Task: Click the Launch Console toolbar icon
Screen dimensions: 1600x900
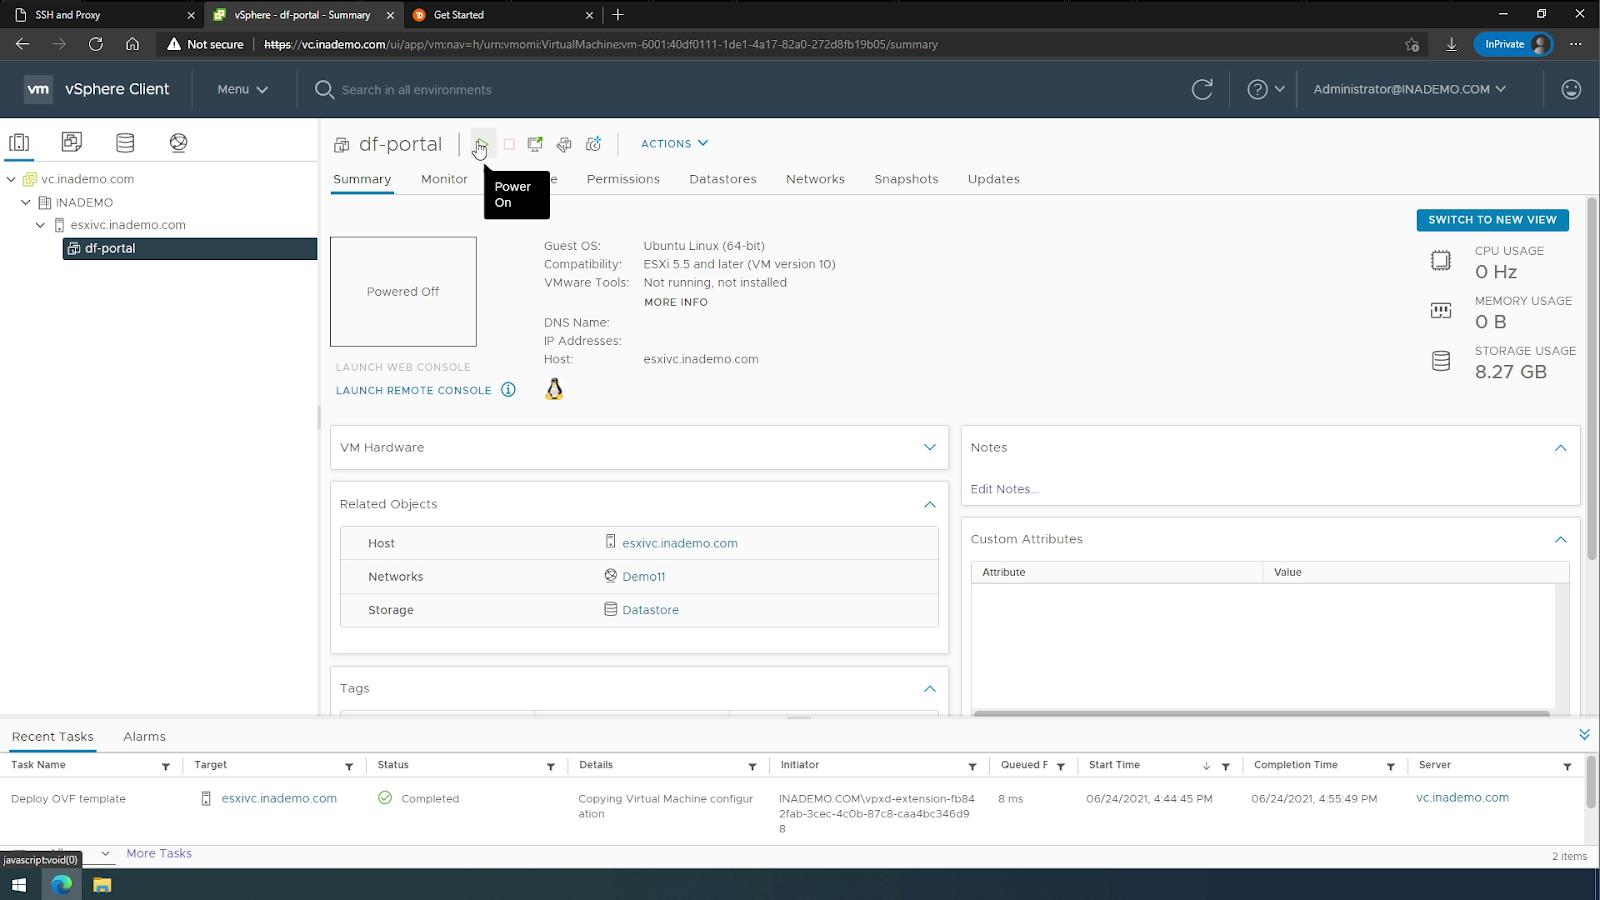Action: point(535,144)
